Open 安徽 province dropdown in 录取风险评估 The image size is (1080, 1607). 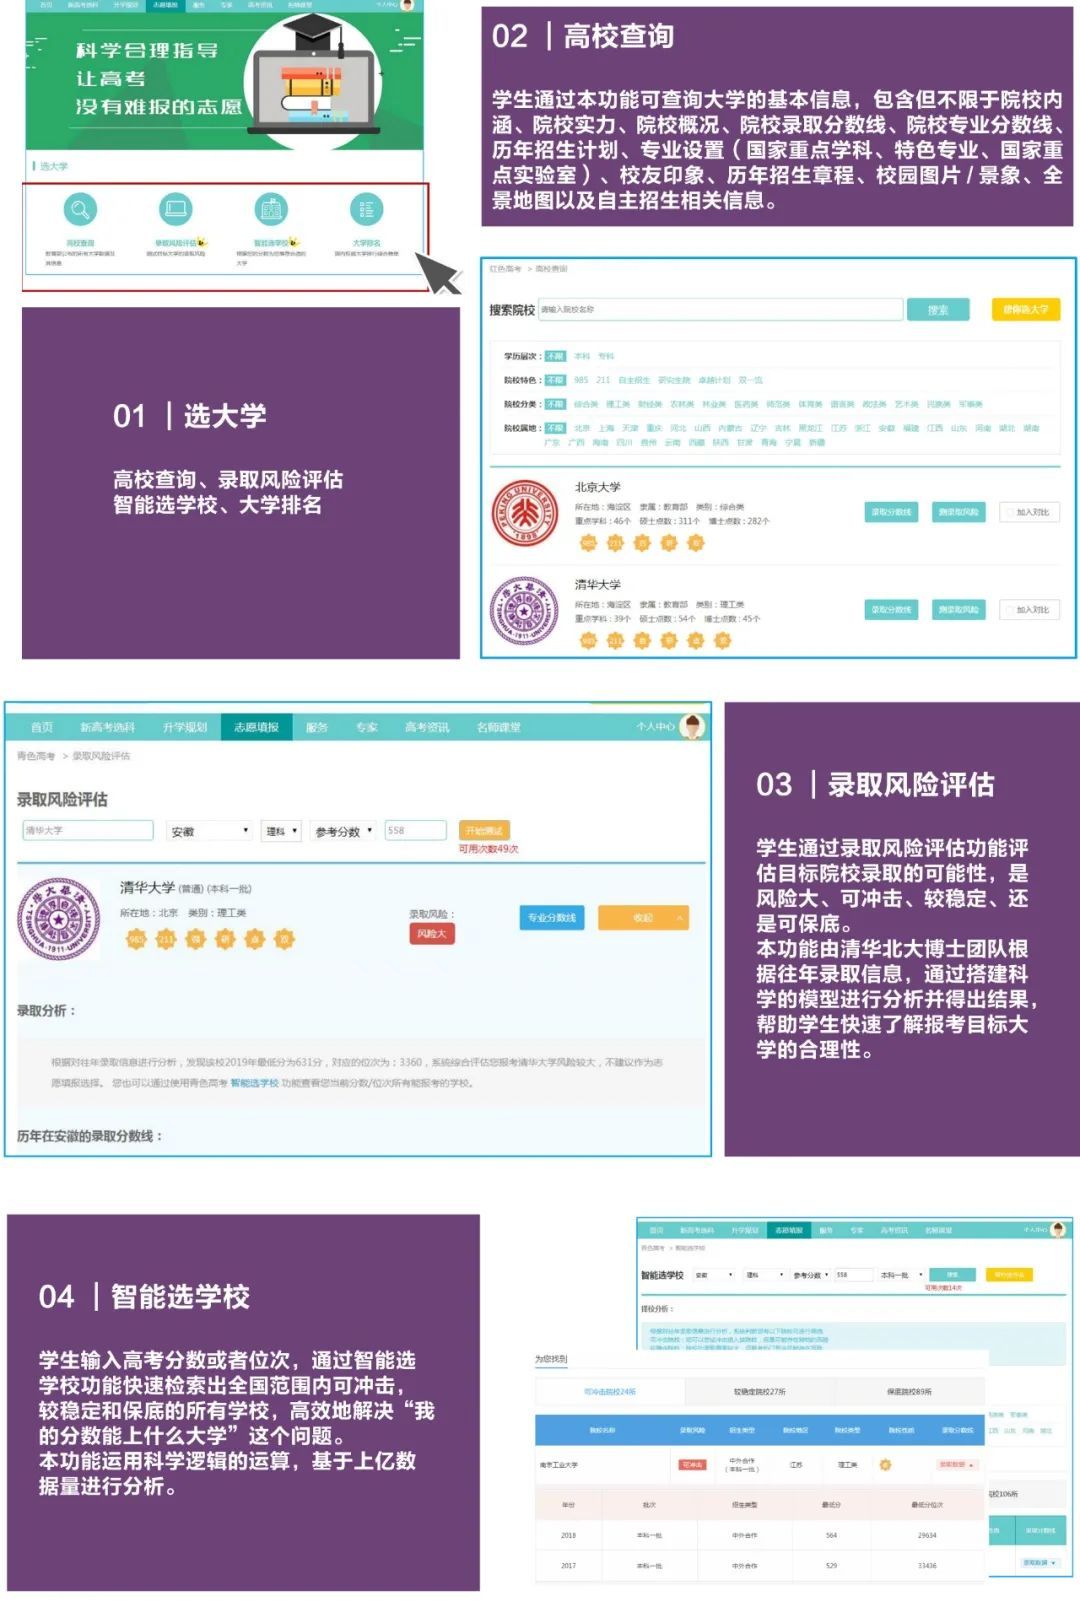pos(209,831)
